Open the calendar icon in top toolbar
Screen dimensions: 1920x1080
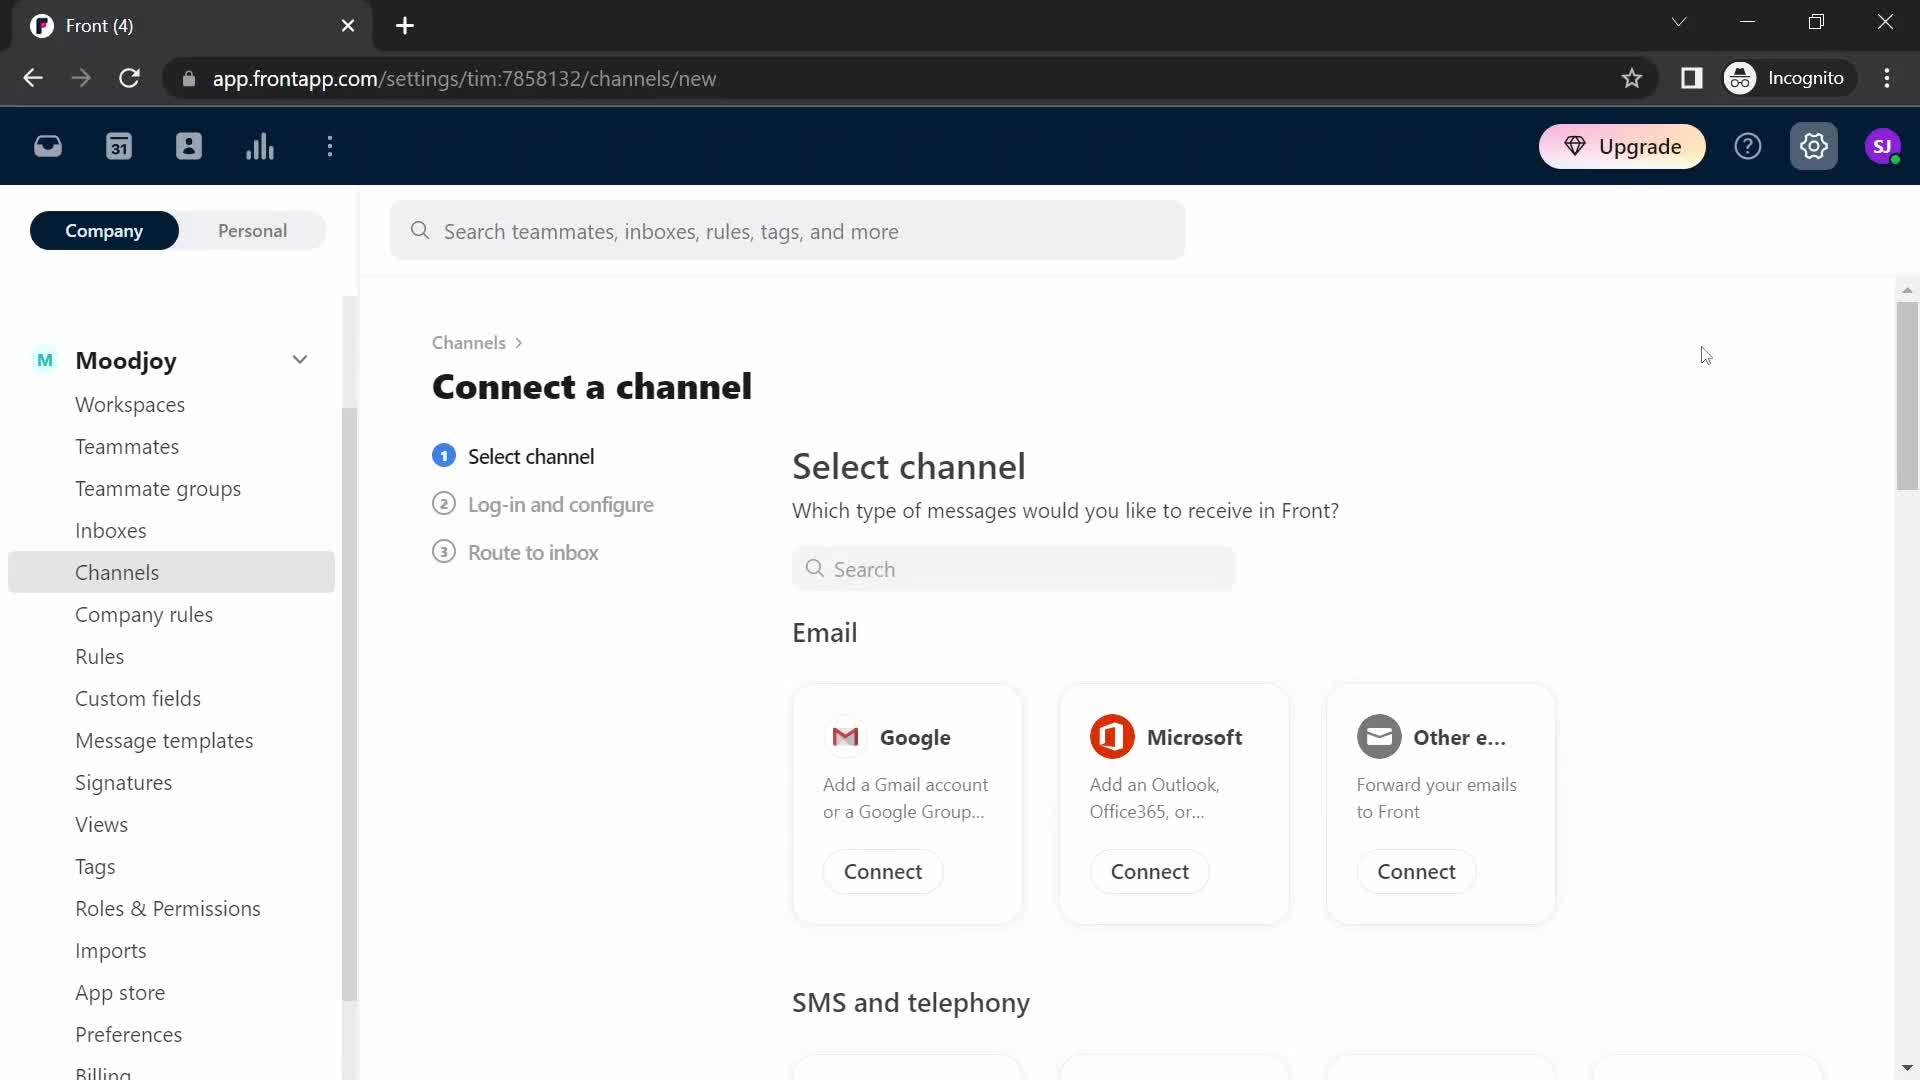tap(119, 146)
